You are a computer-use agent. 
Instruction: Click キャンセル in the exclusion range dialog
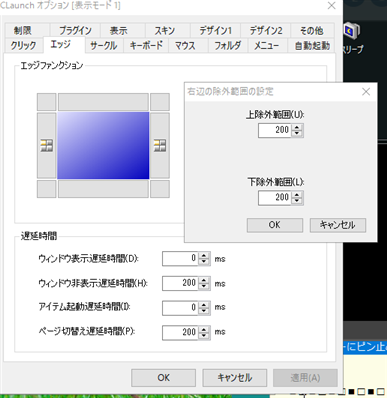click(338, 225)
